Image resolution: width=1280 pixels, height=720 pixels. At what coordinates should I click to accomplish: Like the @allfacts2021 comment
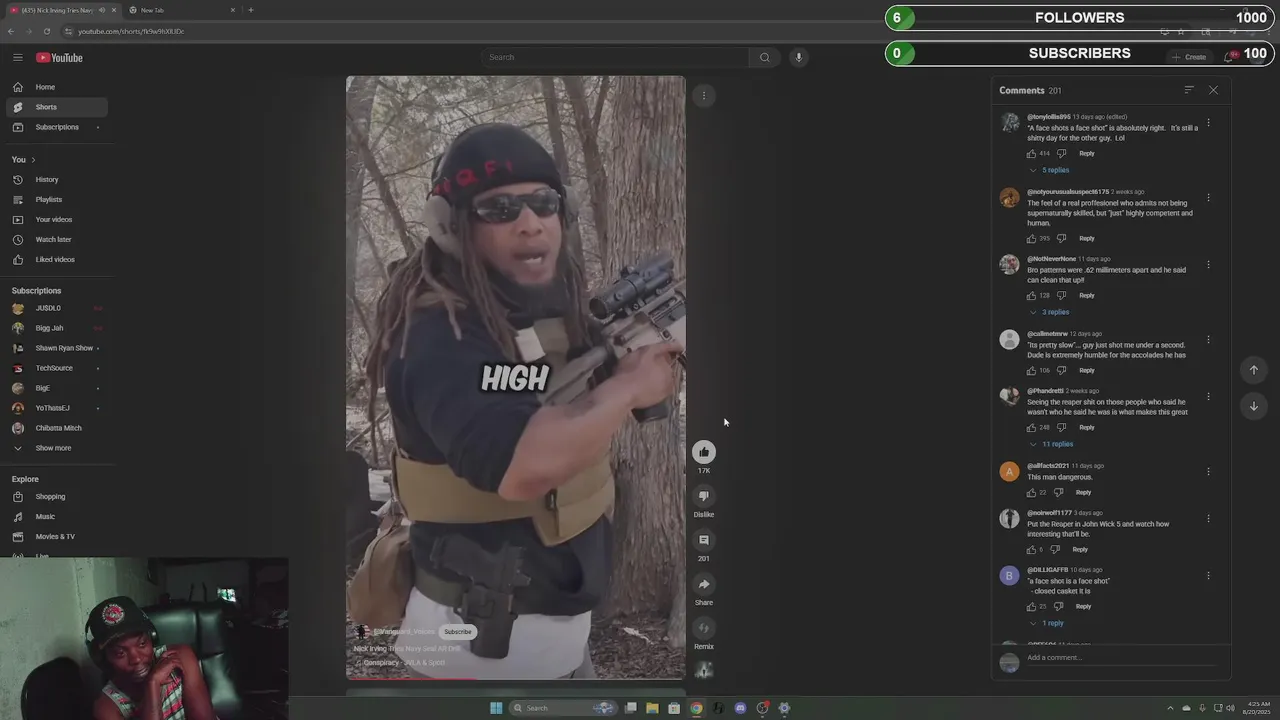[1031, 492]
